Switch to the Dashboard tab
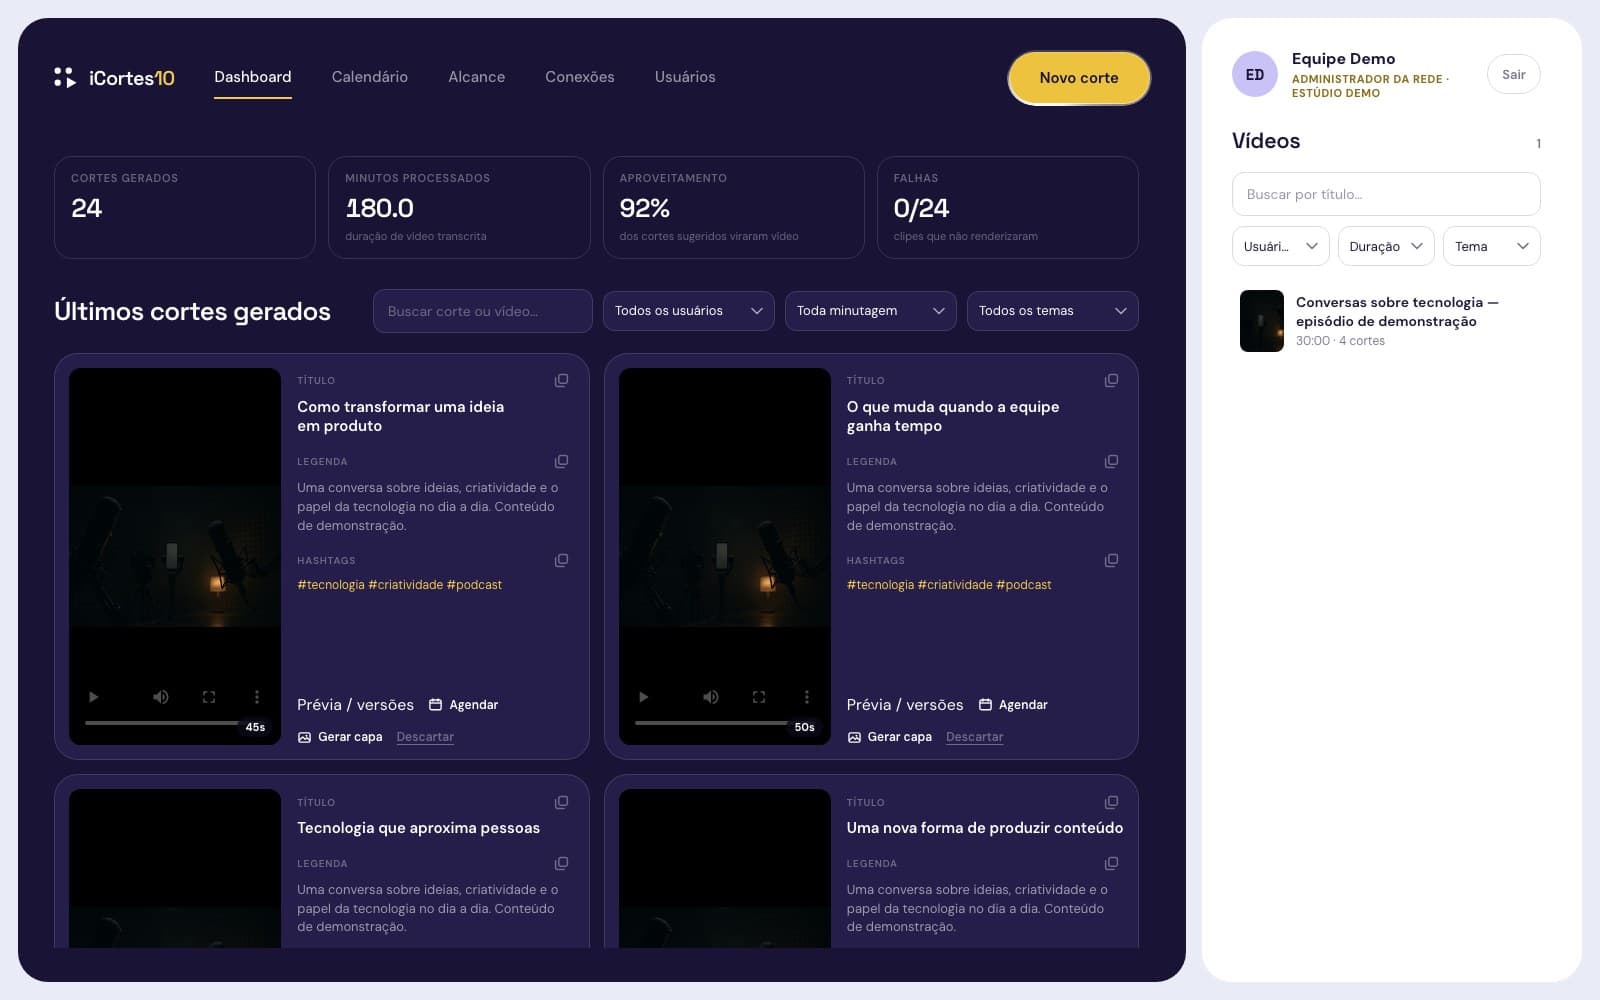This screenshot has width=1600, height=1000. pyautogui.click(x=253, y=77)
